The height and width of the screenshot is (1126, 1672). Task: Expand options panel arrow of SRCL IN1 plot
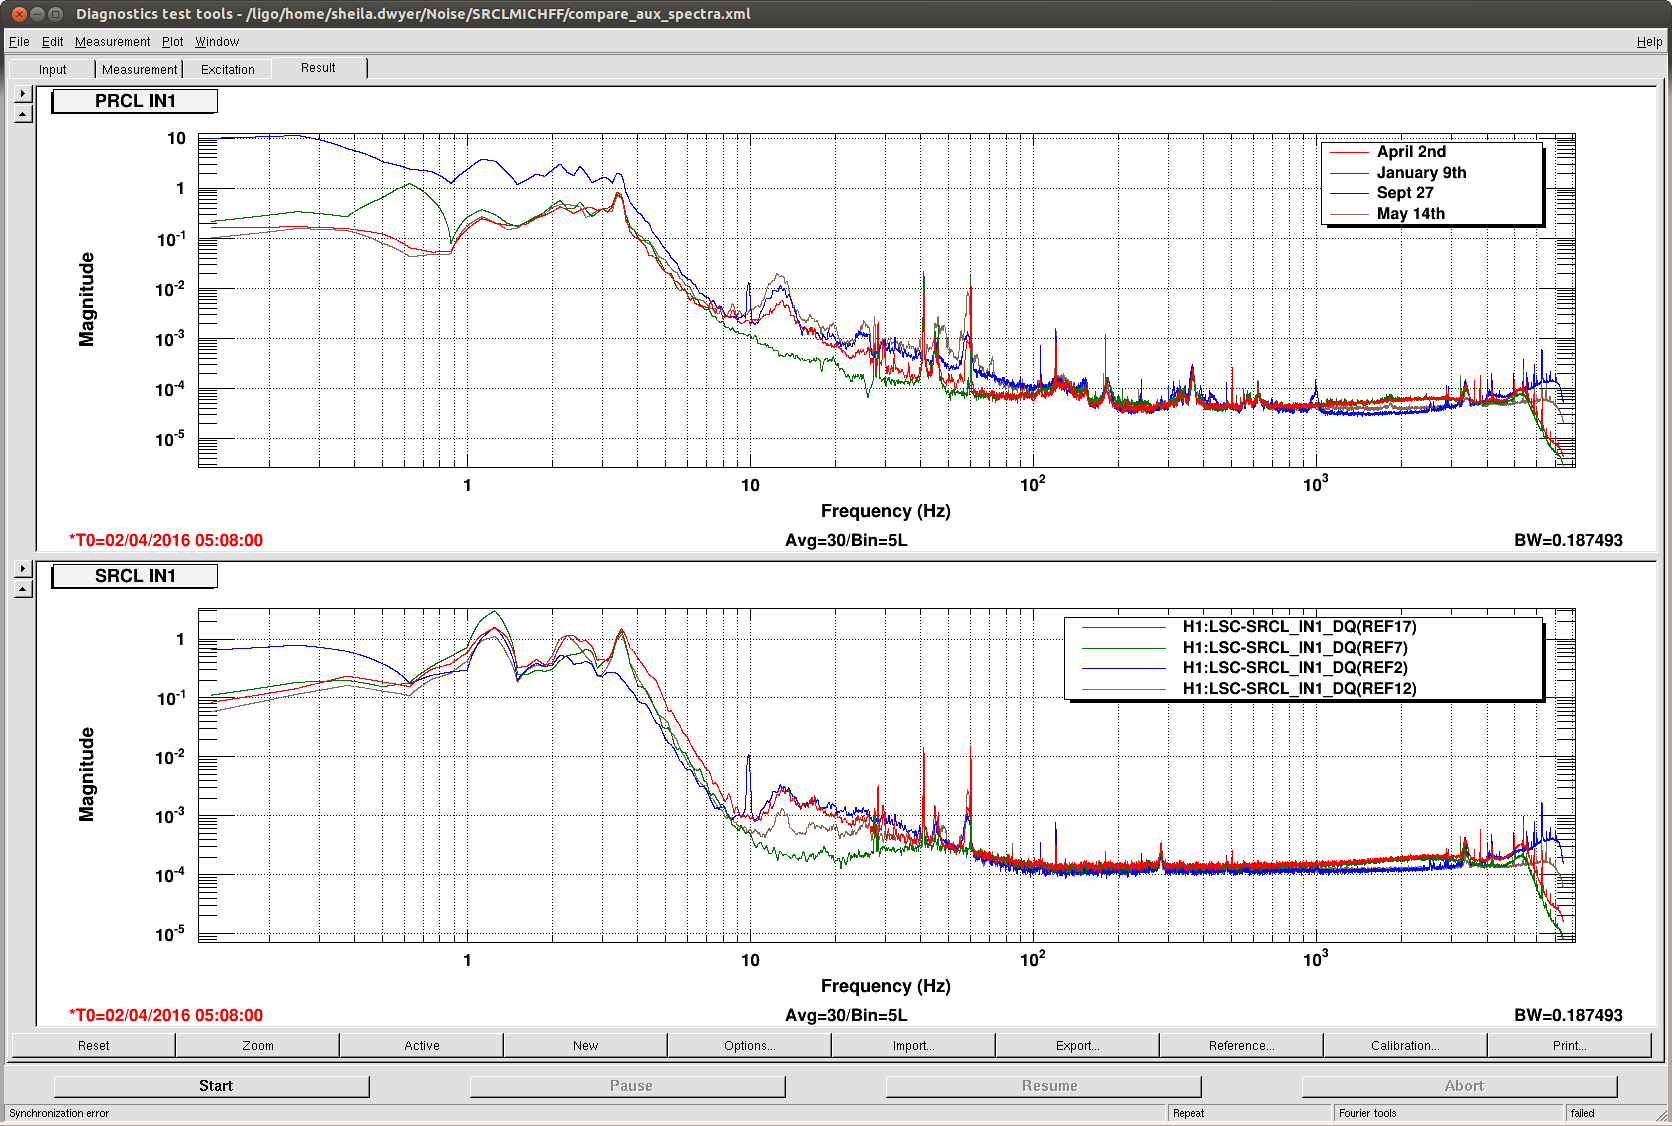[x=23, y=568]
